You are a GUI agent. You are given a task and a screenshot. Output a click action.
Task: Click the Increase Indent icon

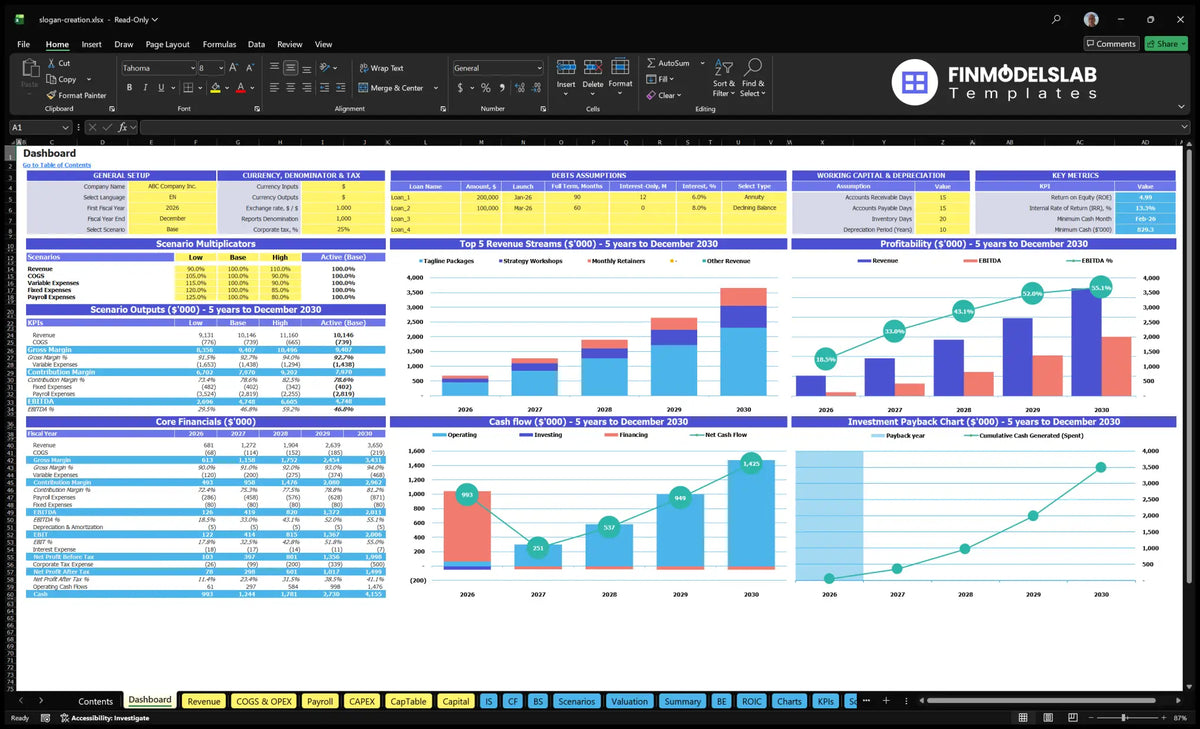click(x=342, y=88)
